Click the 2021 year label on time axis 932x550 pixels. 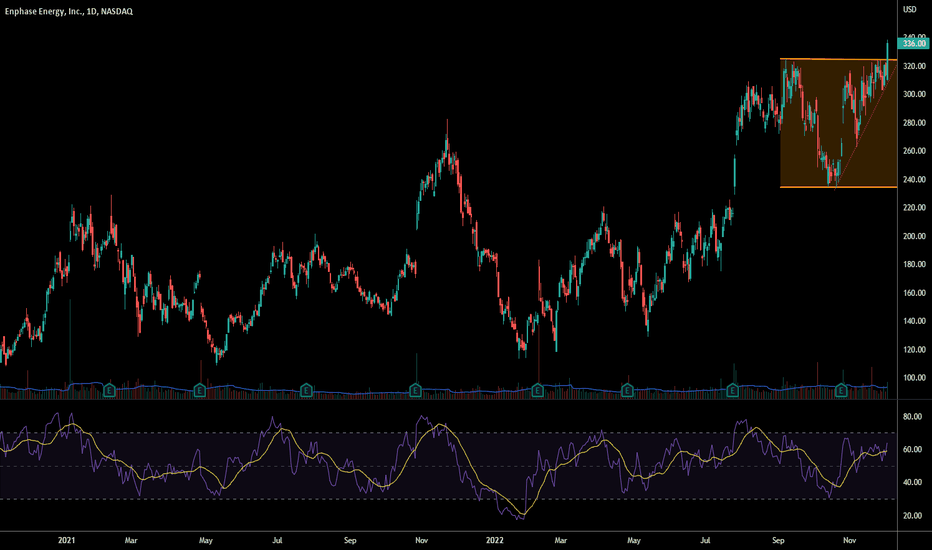(x=67, y=540)
